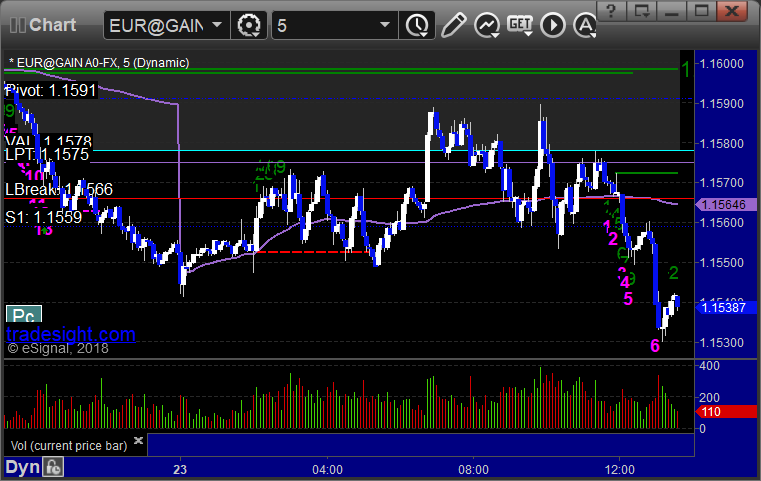Open the alerts A icon
The image size is (761, 481).
pos(585,25)
